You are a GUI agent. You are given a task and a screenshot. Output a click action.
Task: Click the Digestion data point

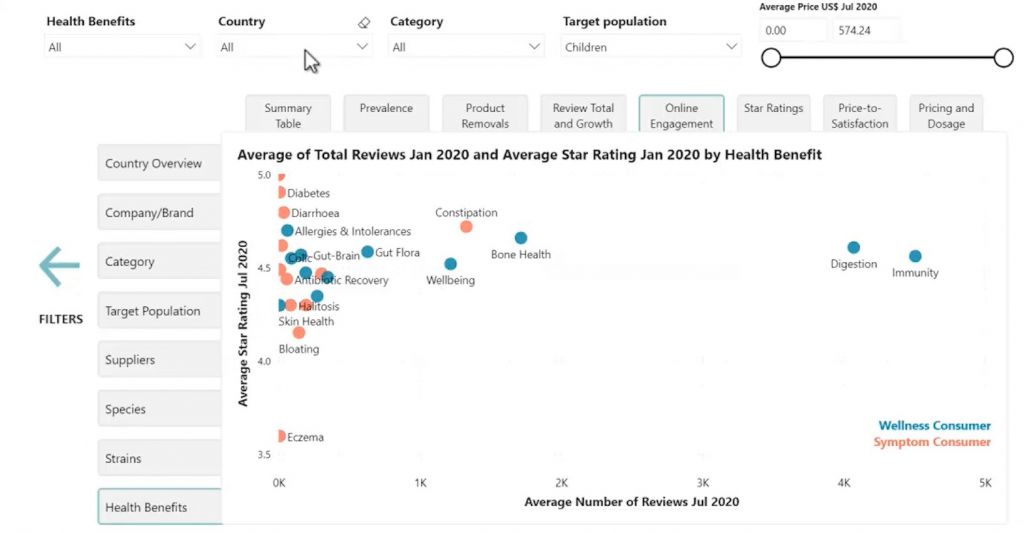coord(854,248)
